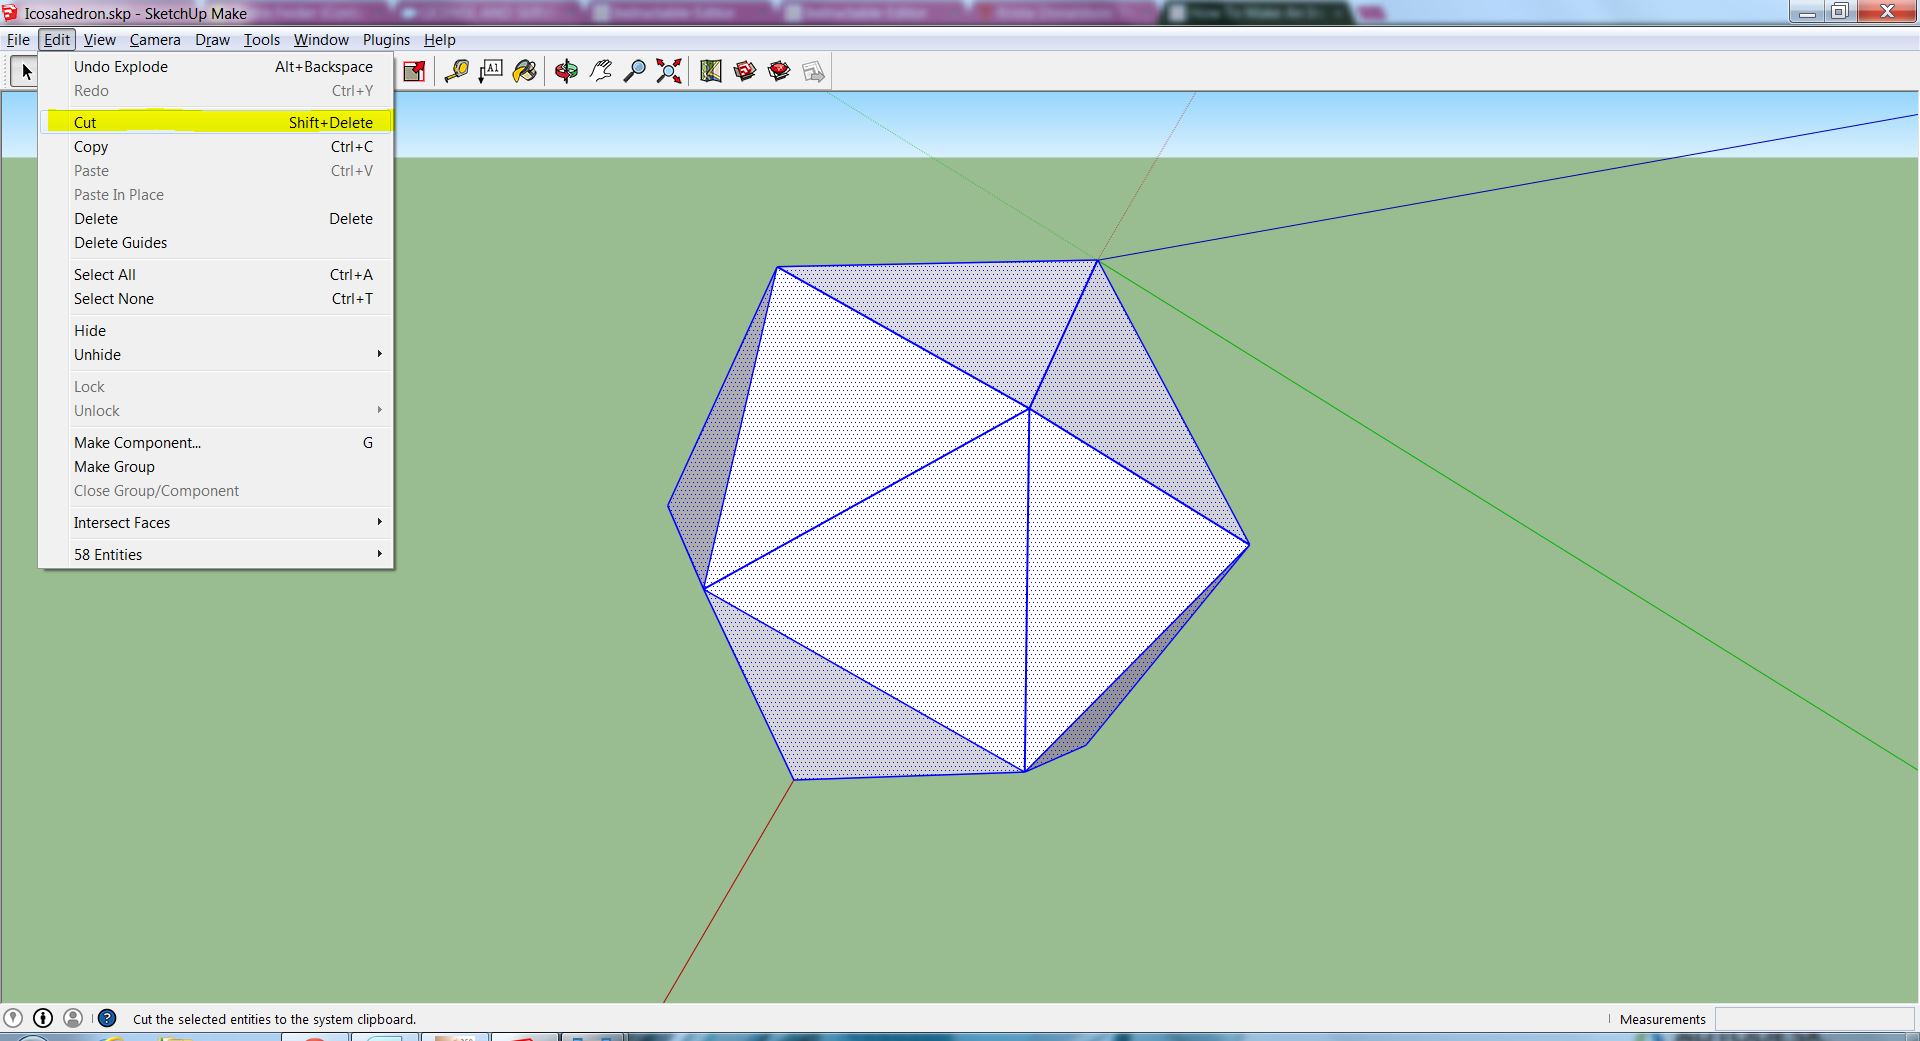Open the Plugins menu
This screenshot has height=1041, width=1920.
tap(386, 40)
